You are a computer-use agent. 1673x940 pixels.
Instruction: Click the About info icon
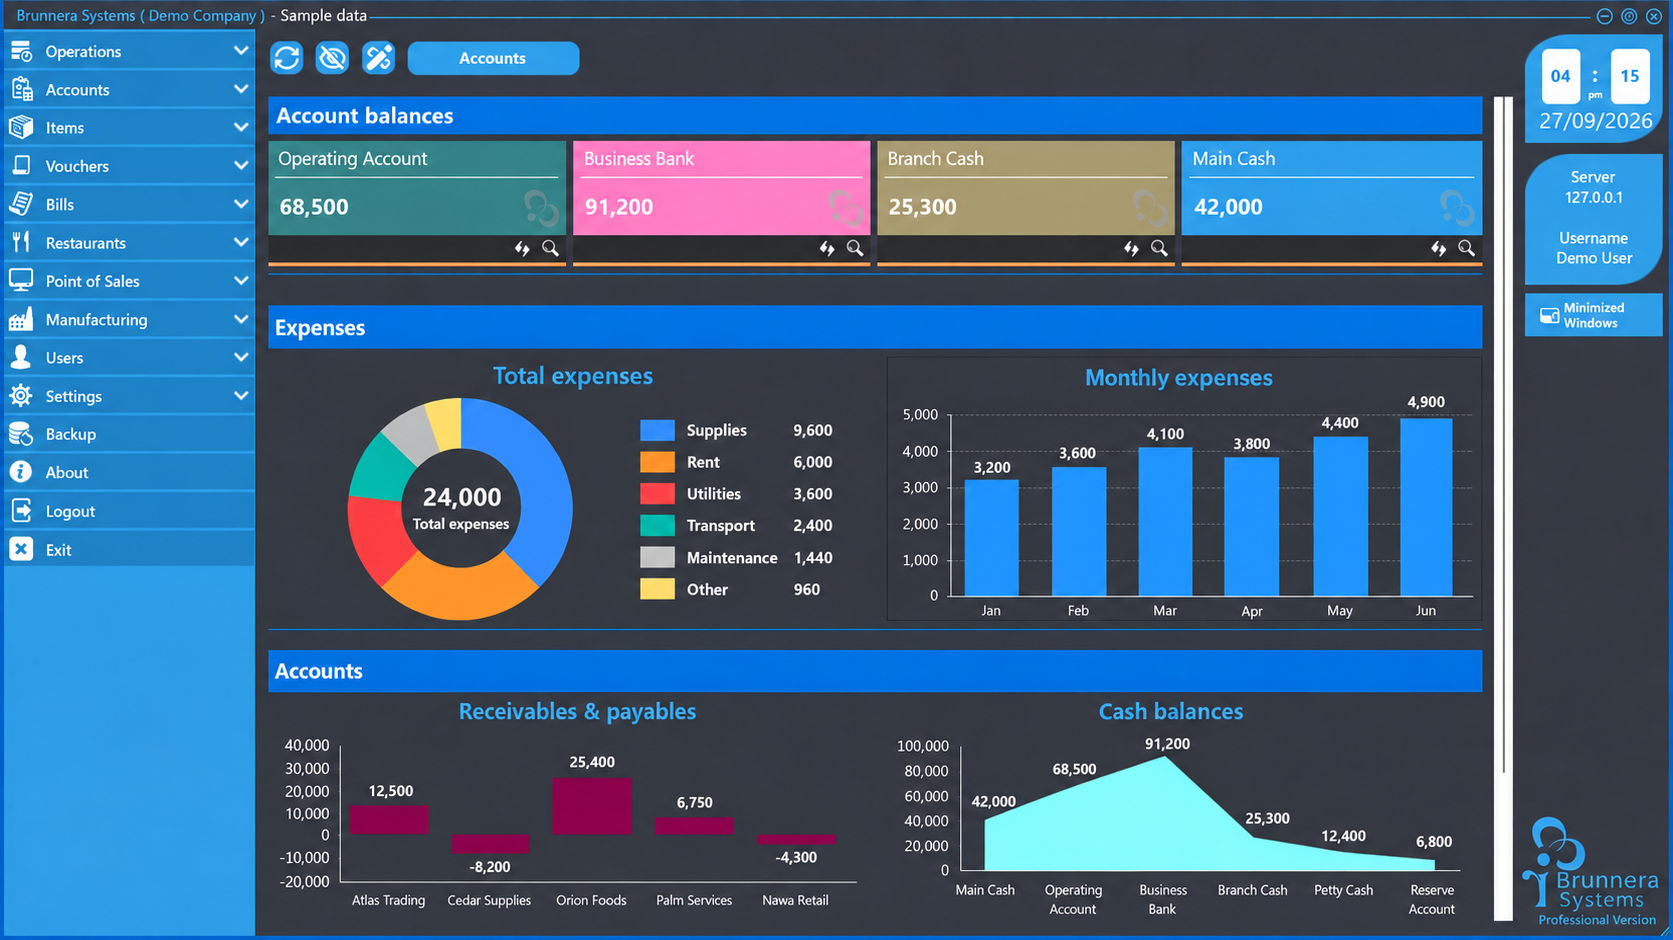pos(21,472)
